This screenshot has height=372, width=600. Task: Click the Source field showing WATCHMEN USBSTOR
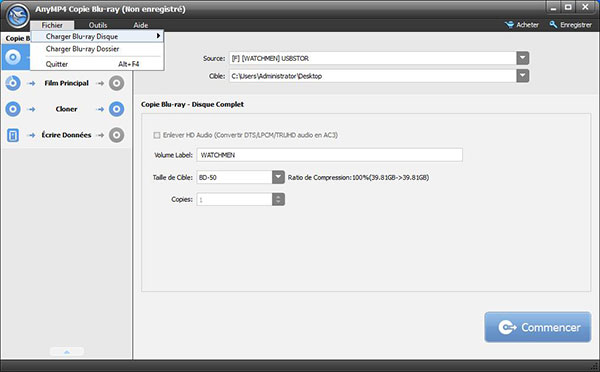[373, 58]
